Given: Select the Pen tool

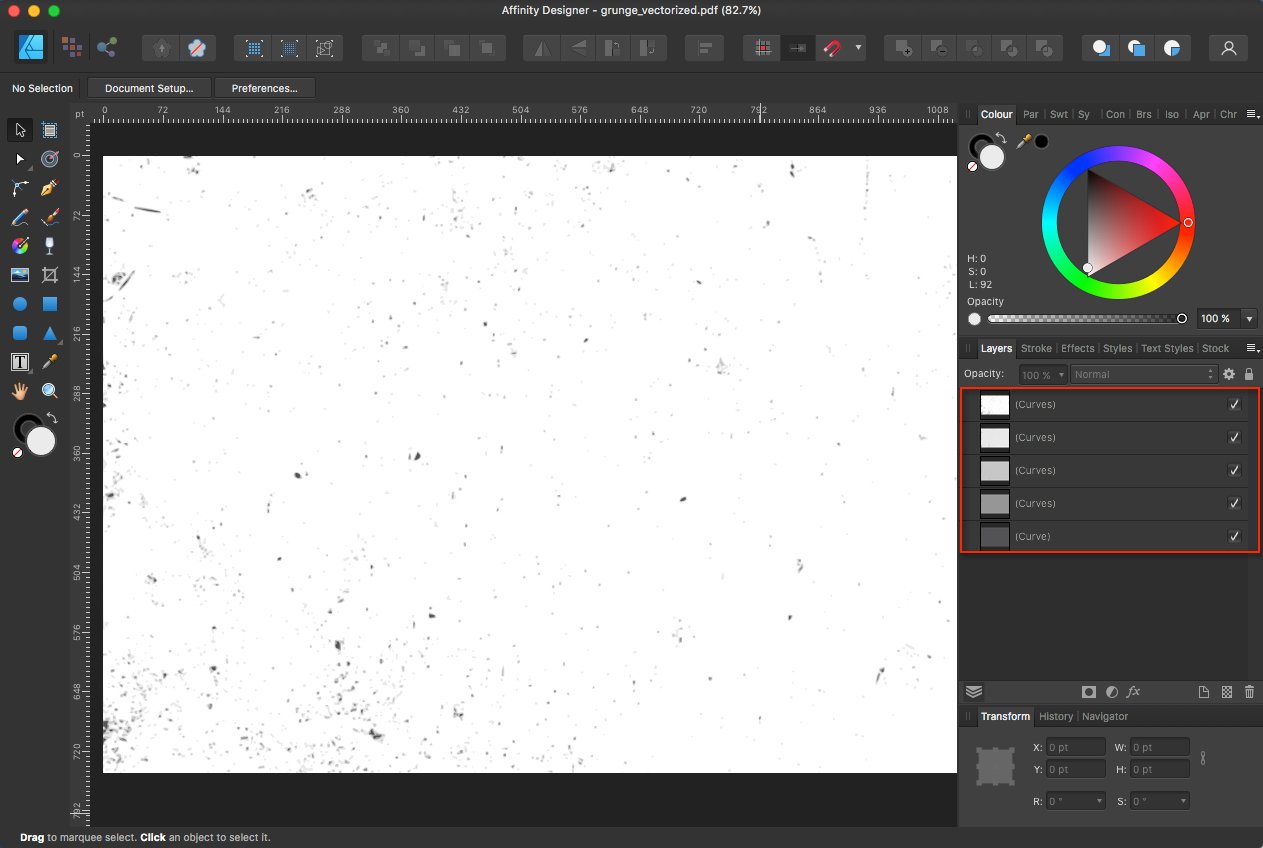Looking at the screenshot, I should pyautogui.click(x=50, y=188).
